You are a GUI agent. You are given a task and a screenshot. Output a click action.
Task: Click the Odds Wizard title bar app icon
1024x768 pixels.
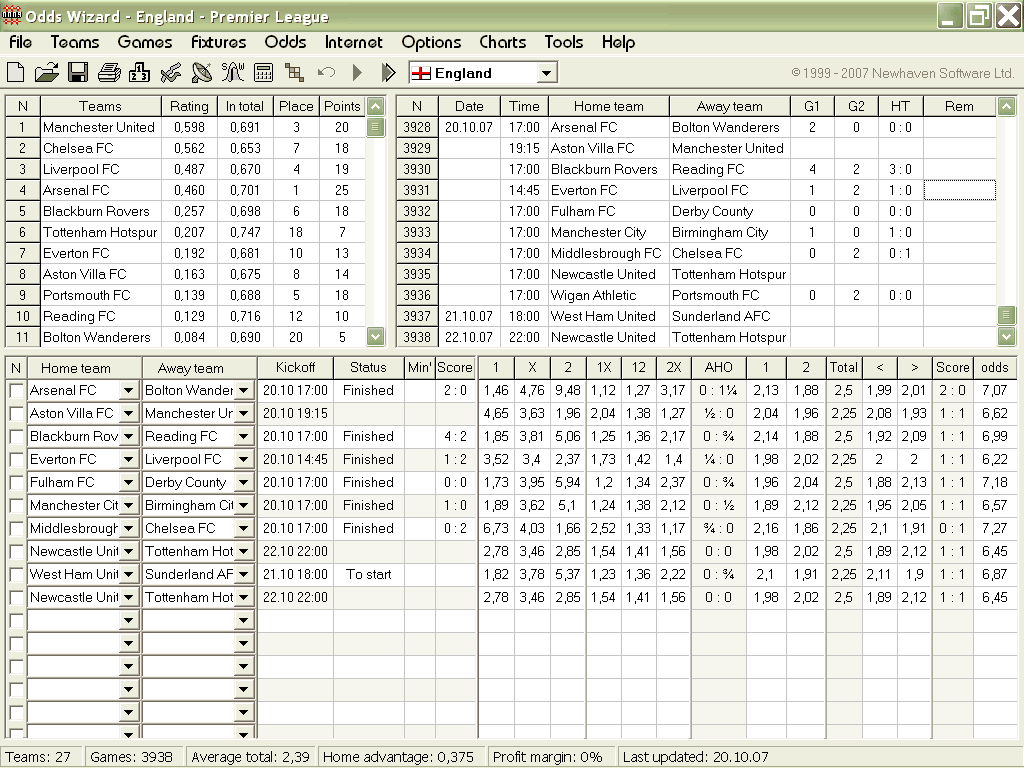11,15
